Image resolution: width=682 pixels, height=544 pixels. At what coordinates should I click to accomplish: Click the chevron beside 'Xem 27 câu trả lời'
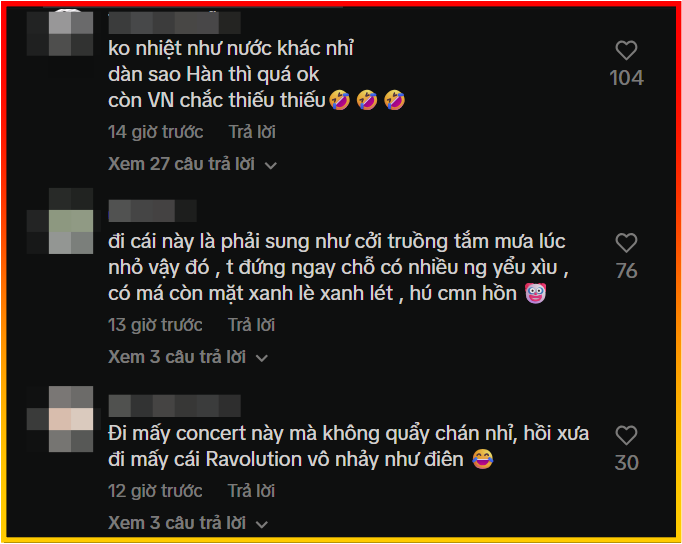tap(271, 166)
